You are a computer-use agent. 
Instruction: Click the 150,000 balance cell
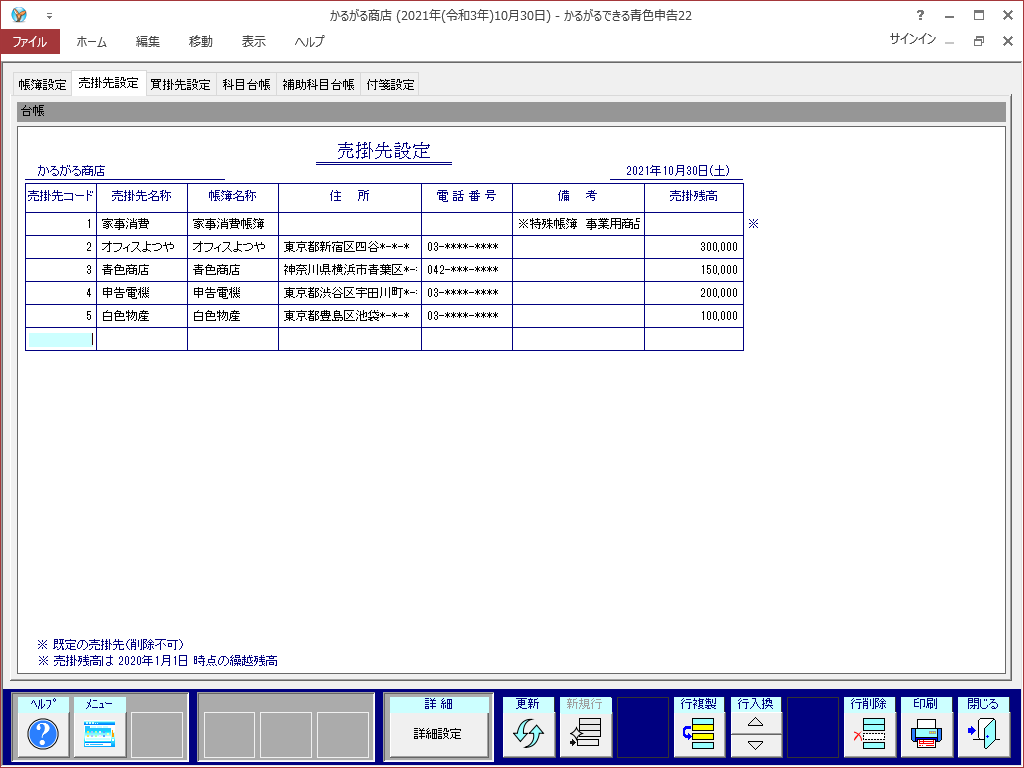tap(694, 270)
